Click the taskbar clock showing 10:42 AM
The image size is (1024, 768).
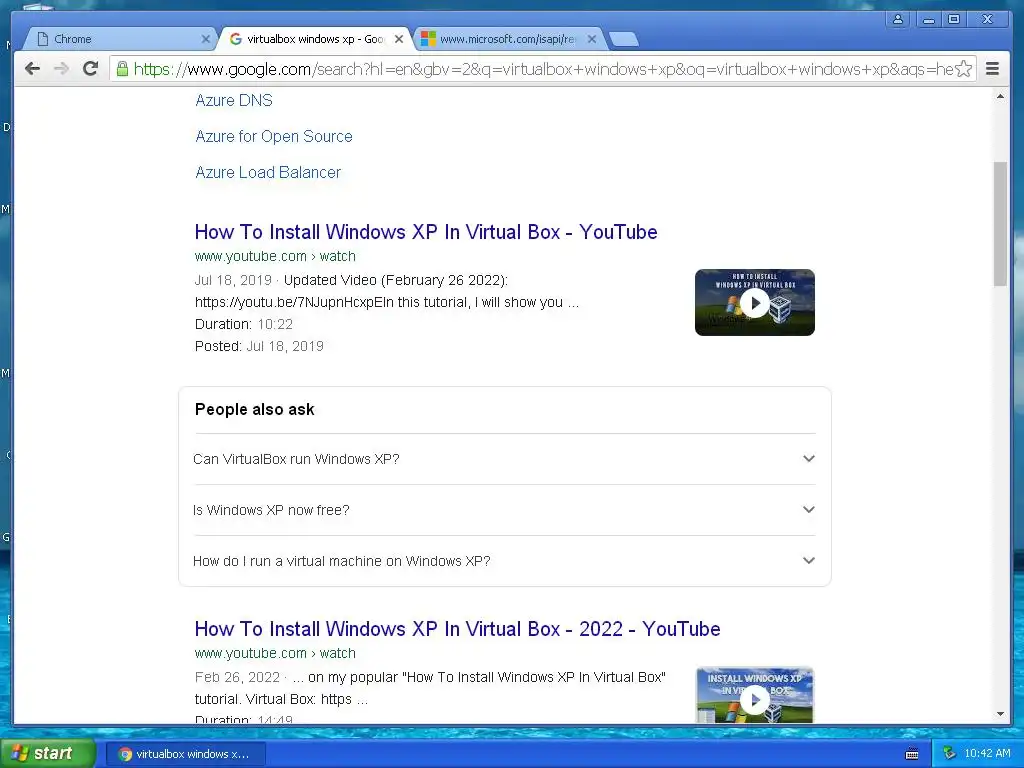tap(987, 754)
